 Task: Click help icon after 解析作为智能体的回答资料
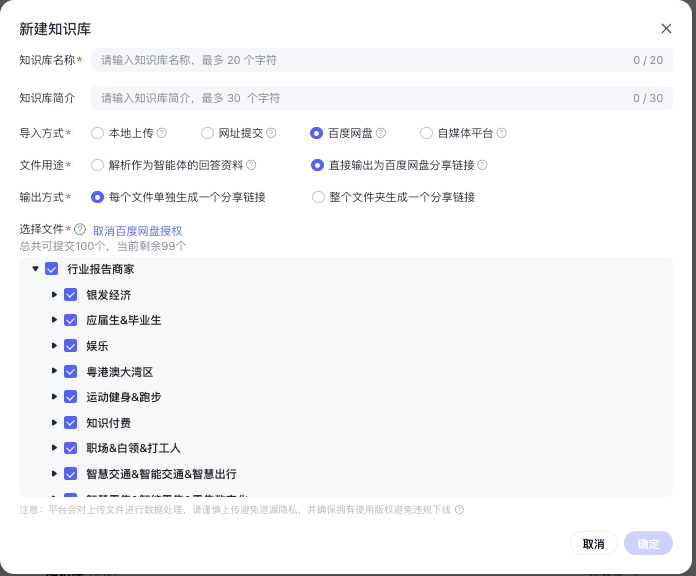pyautogui.click(x=252, y=165)
